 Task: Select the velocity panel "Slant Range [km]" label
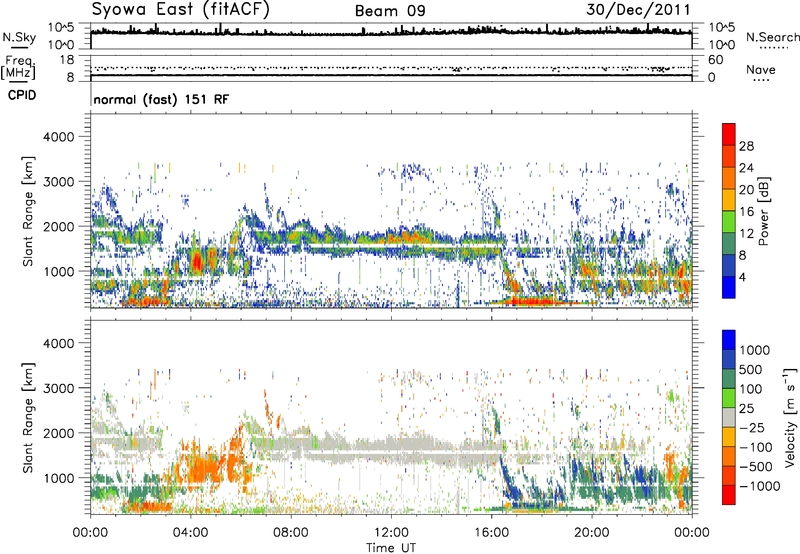click(28, 418)
